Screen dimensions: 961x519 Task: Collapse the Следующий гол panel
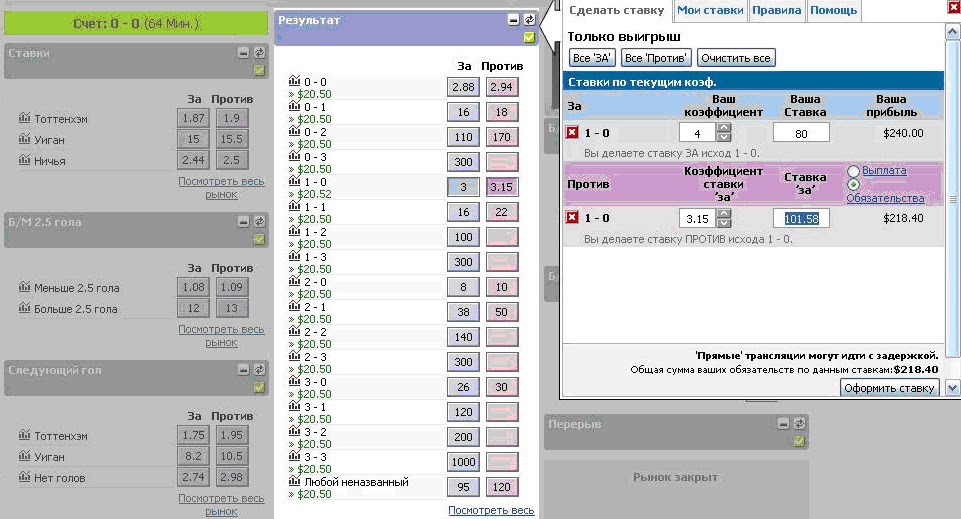(243, 369)
